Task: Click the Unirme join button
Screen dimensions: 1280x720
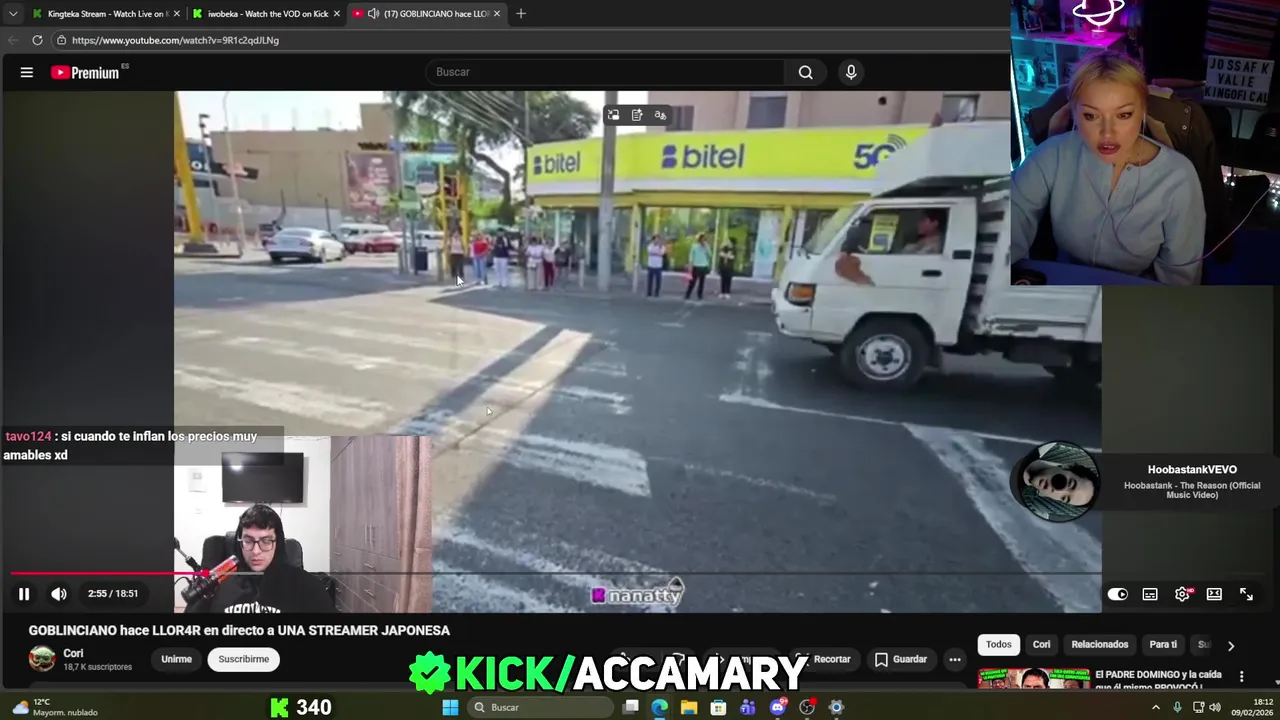Action: [176, 659]
